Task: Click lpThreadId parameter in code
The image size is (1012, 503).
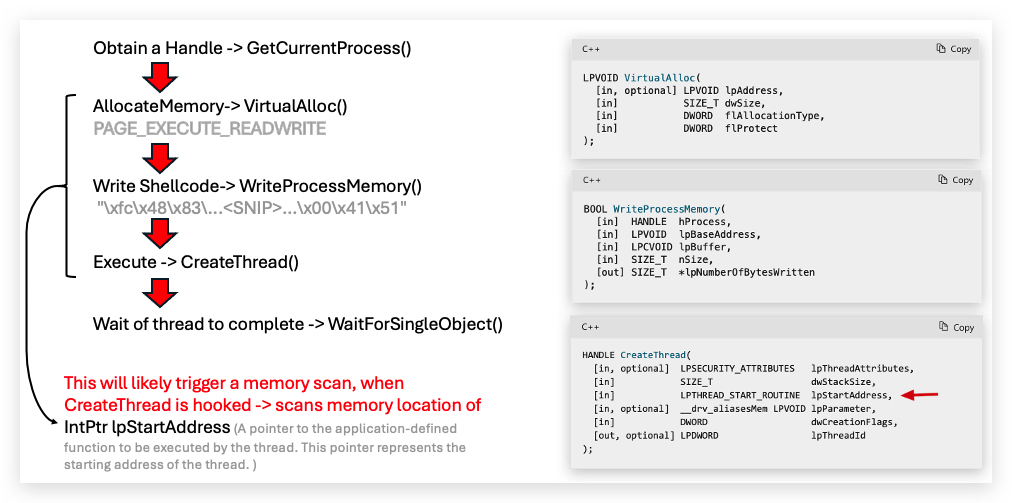Action: pyautogui.click(x=838, y=436)
